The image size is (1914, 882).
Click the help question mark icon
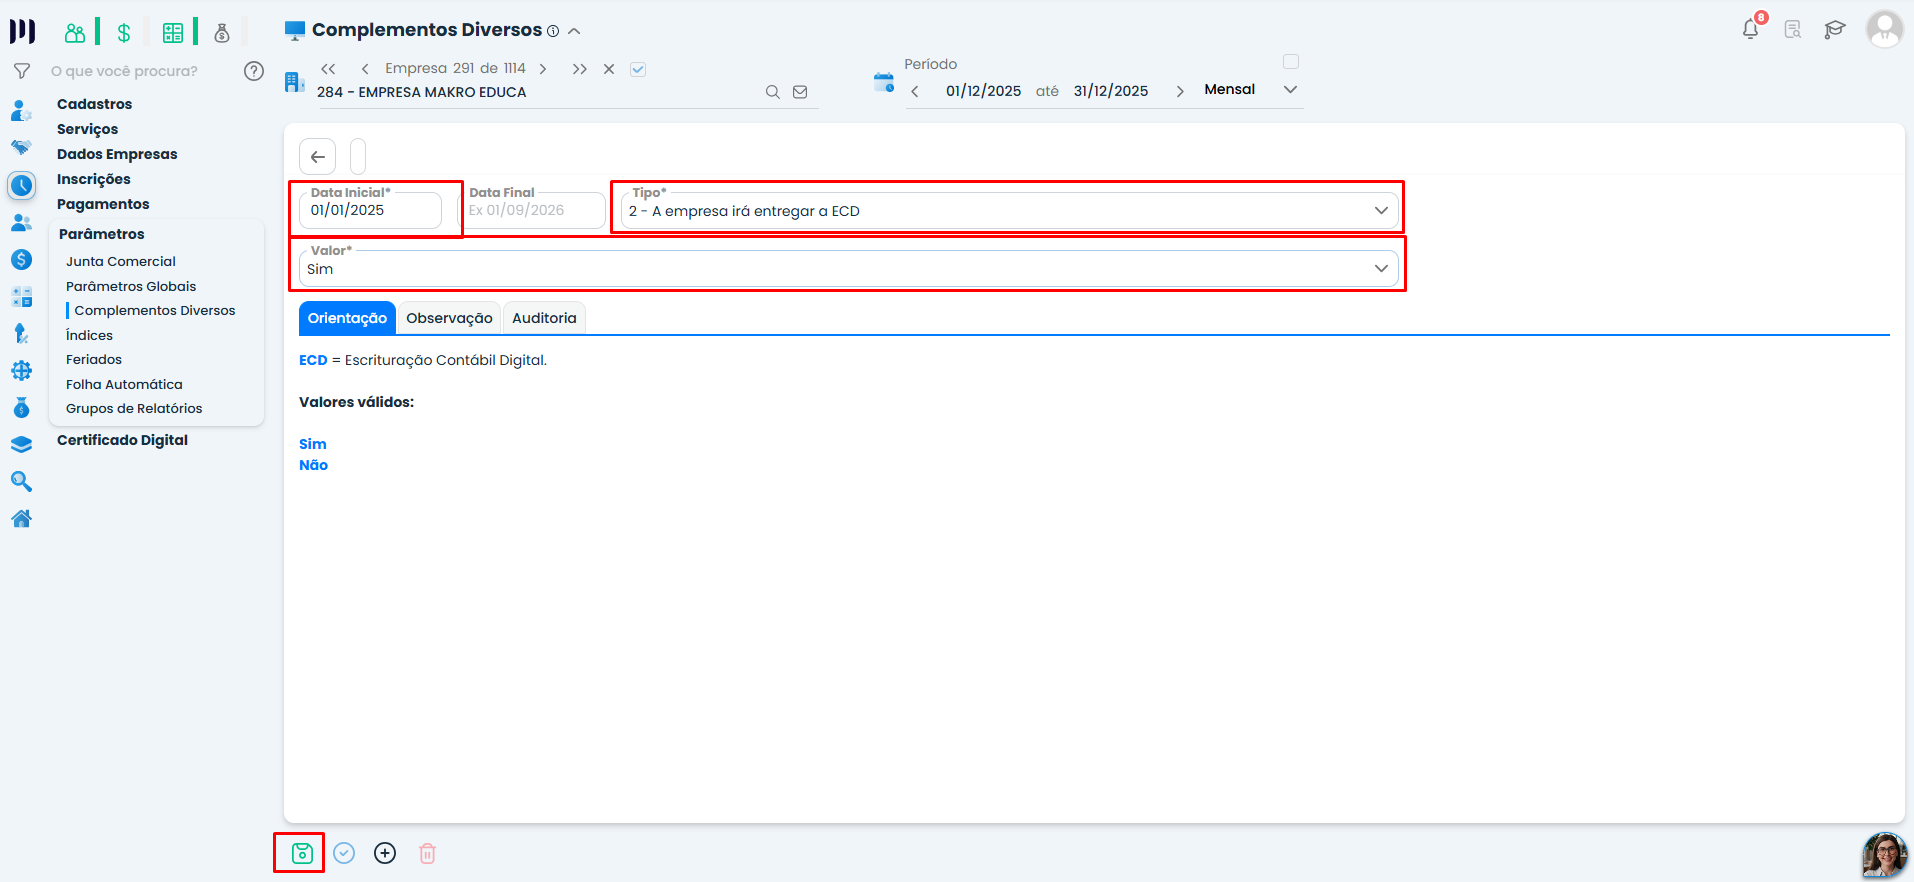click(x=254, y=71)
